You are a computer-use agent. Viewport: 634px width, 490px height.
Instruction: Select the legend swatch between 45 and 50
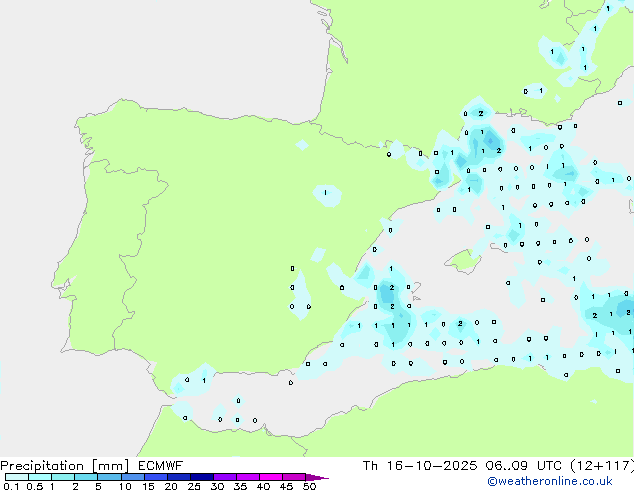pos(294,477)
